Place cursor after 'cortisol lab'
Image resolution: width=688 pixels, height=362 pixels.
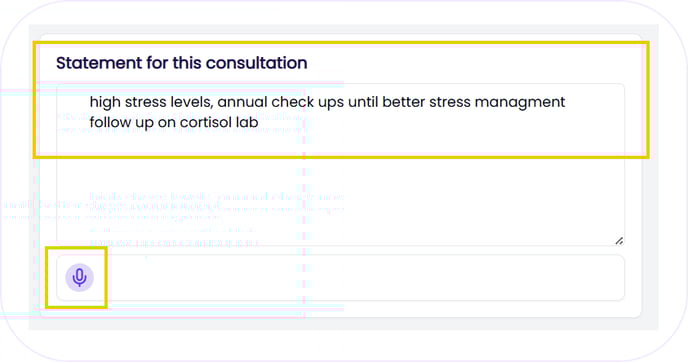pyautogui.click(x=259, y=122)
